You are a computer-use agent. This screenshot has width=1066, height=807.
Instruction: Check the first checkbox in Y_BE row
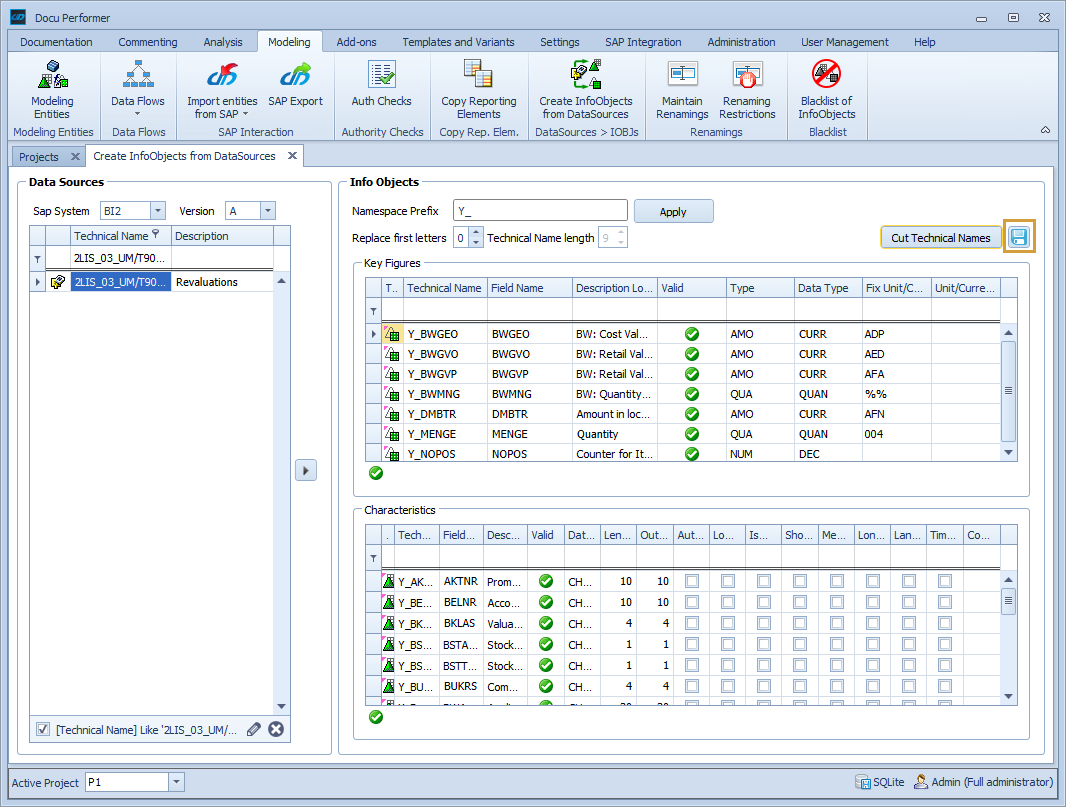691,603
